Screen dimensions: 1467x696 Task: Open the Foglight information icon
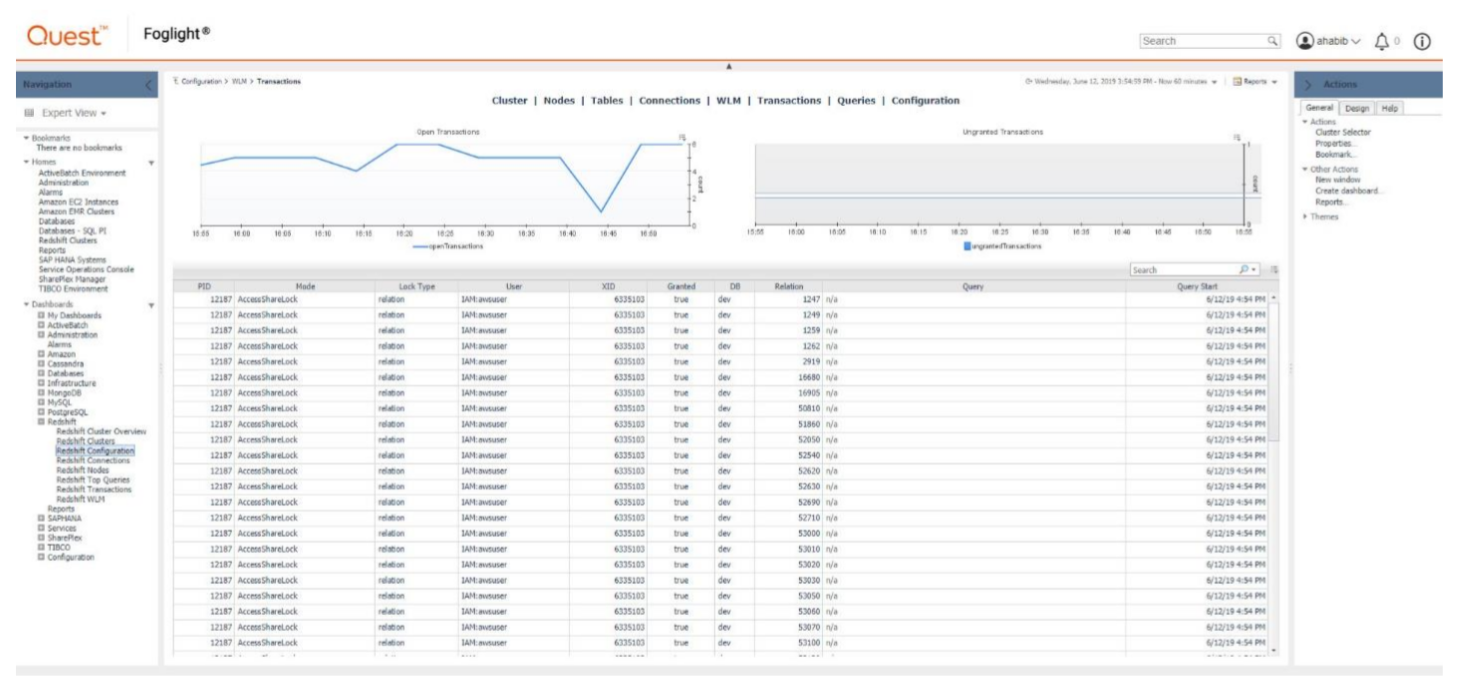[1422, 41]
